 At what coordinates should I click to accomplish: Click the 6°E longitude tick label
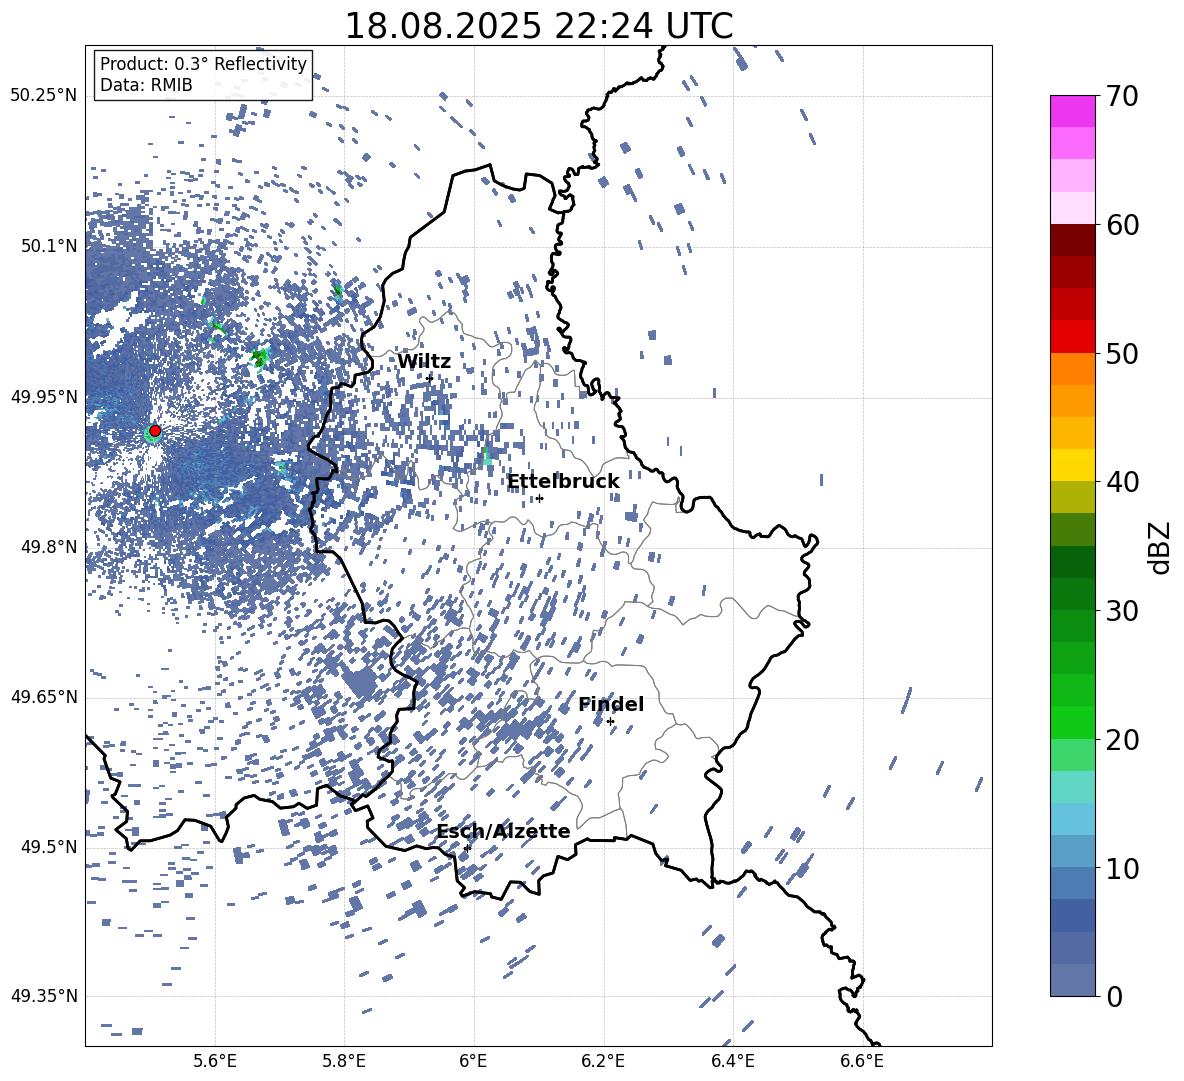click(x=473, y=1061)
